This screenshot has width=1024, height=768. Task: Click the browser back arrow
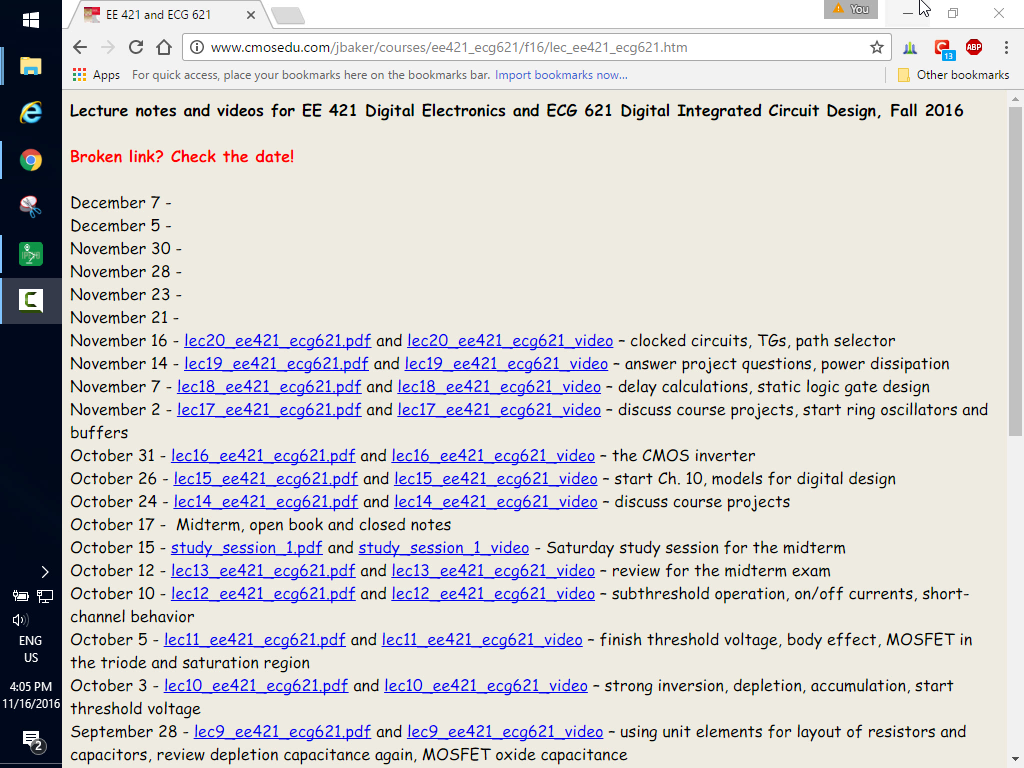tap(80, 47)
